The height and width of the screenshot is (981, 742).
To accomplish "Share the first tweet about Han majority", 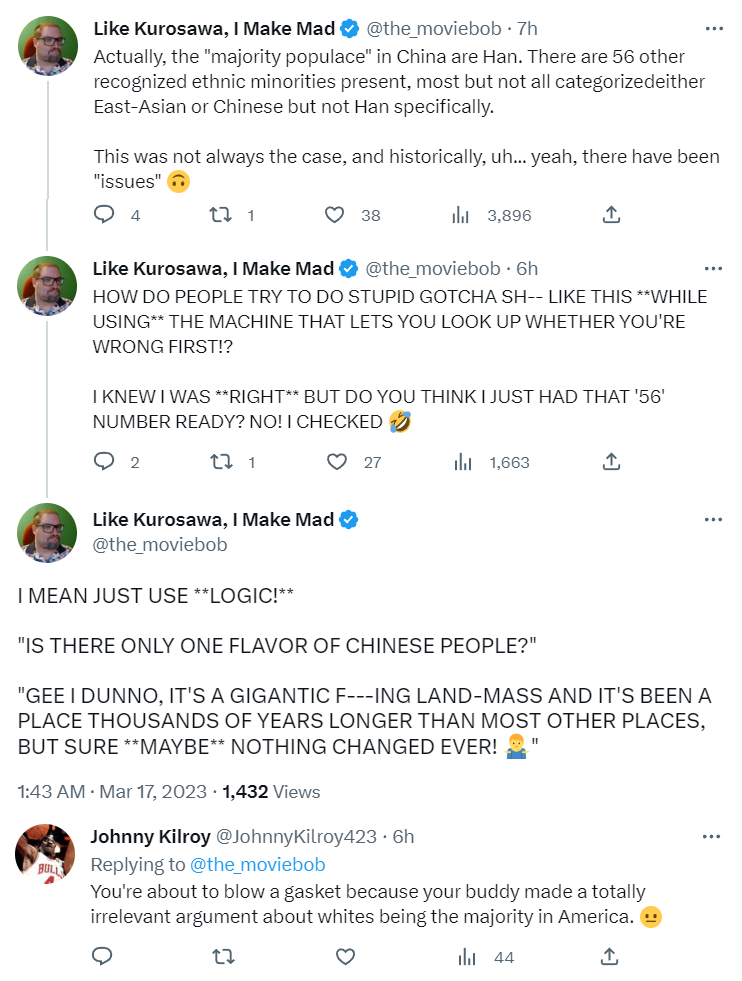I will click(611, 215).
